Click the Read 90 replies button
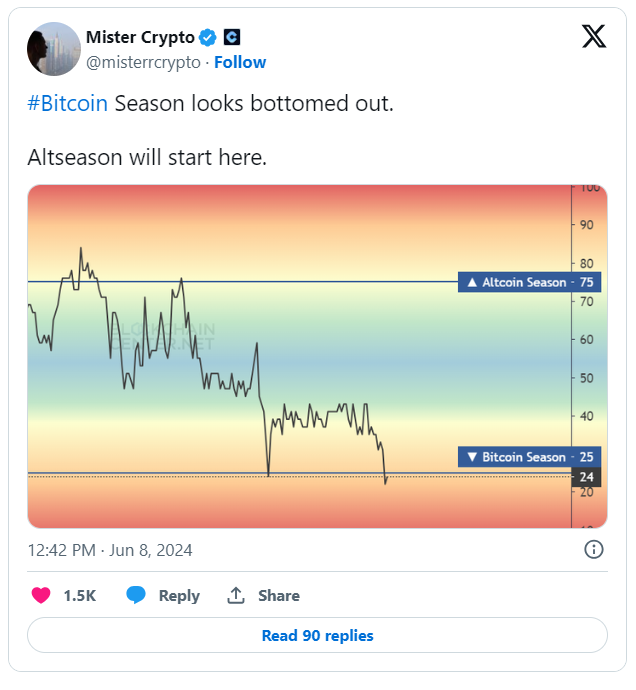This screenshot has height=690, width=636. pos(317,635)
